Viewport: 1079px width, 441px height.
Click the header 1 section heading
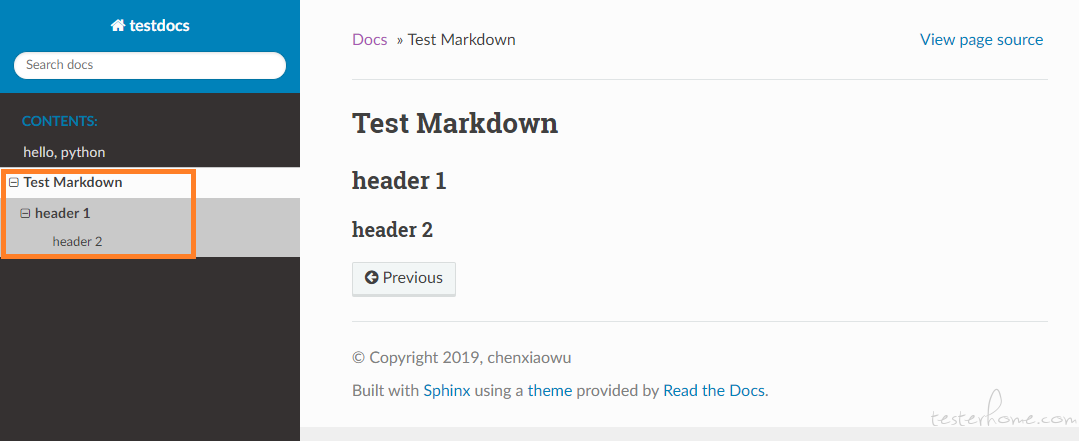click(399, 181)
